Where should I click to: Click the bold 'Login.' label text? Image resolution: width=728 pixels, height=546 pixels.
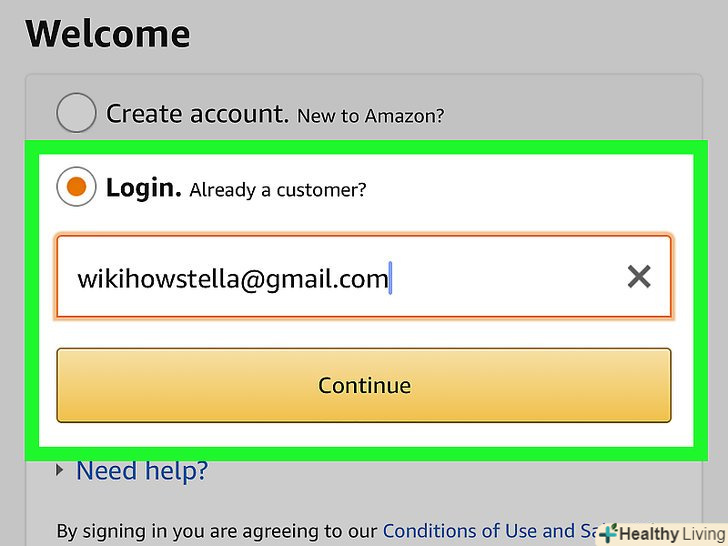[x=143, y=187]
